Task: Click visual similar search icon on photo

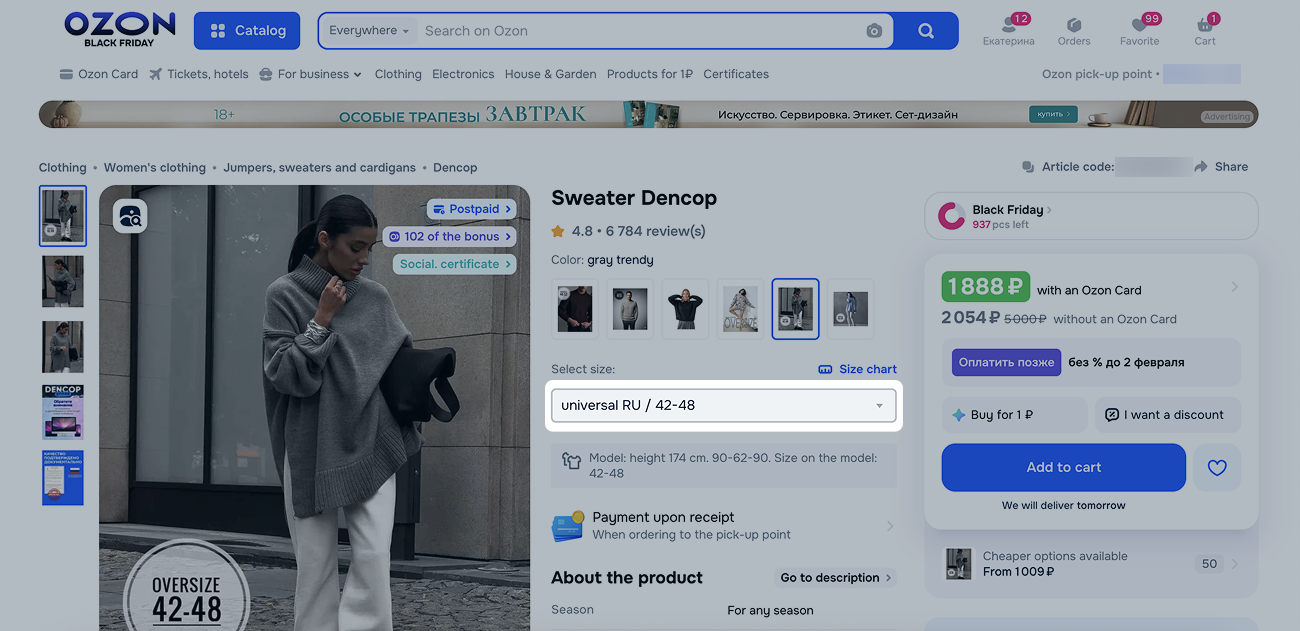Action: click(x=130, y=215)
